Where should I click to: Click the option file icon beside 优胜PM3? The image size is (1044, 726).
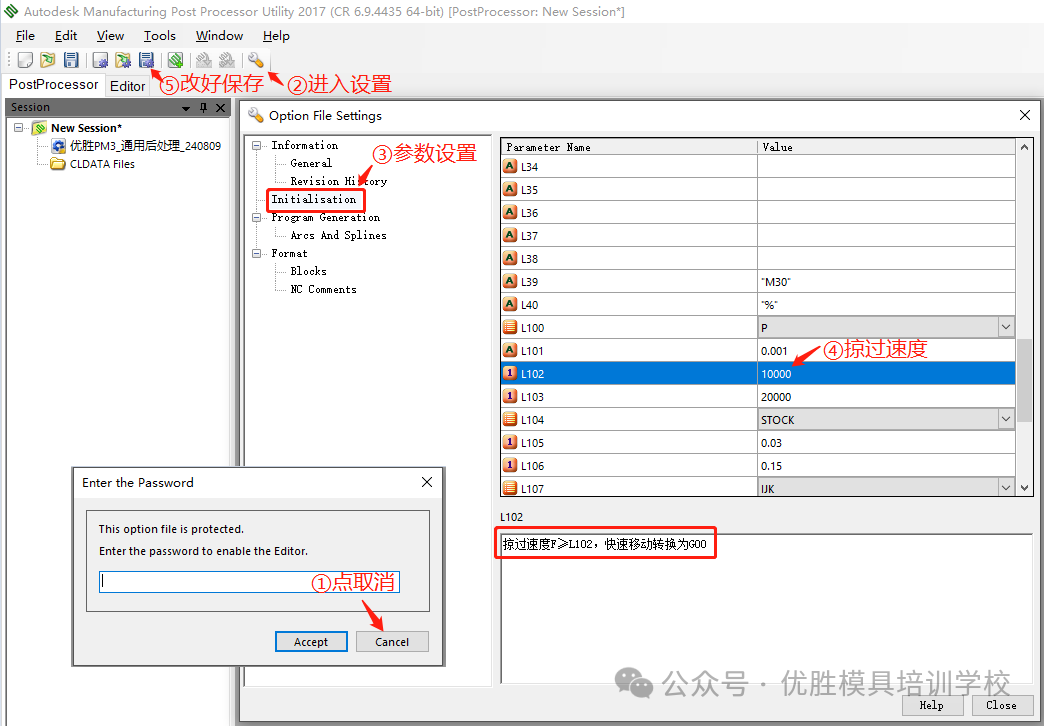pyautogui.click(x=59, y=146)
